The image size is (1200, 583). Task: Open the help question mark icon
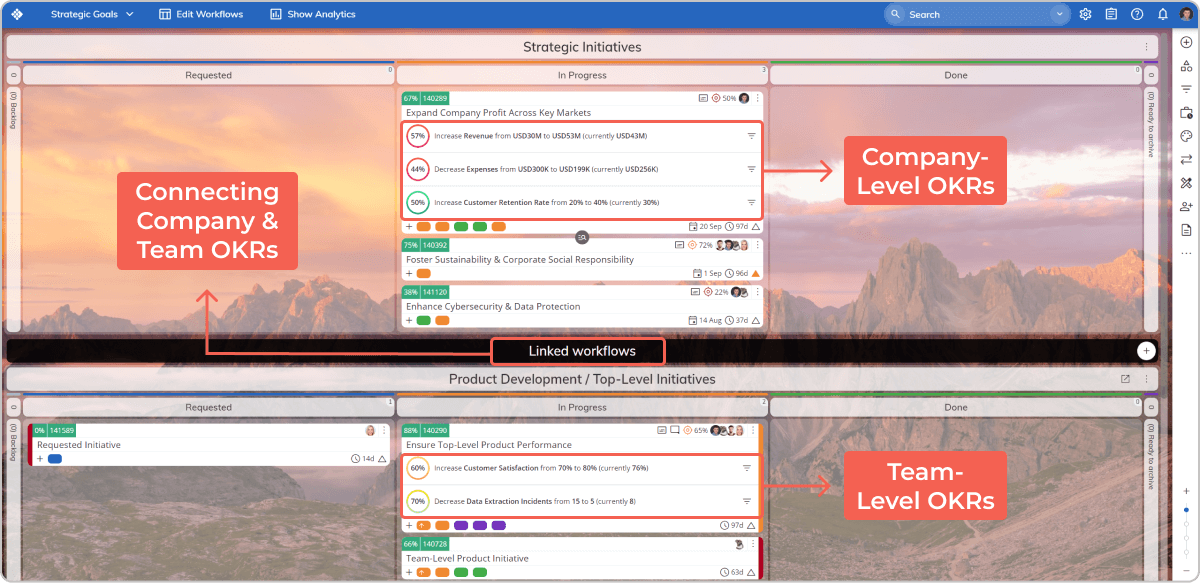click(x=1137, y=14)
